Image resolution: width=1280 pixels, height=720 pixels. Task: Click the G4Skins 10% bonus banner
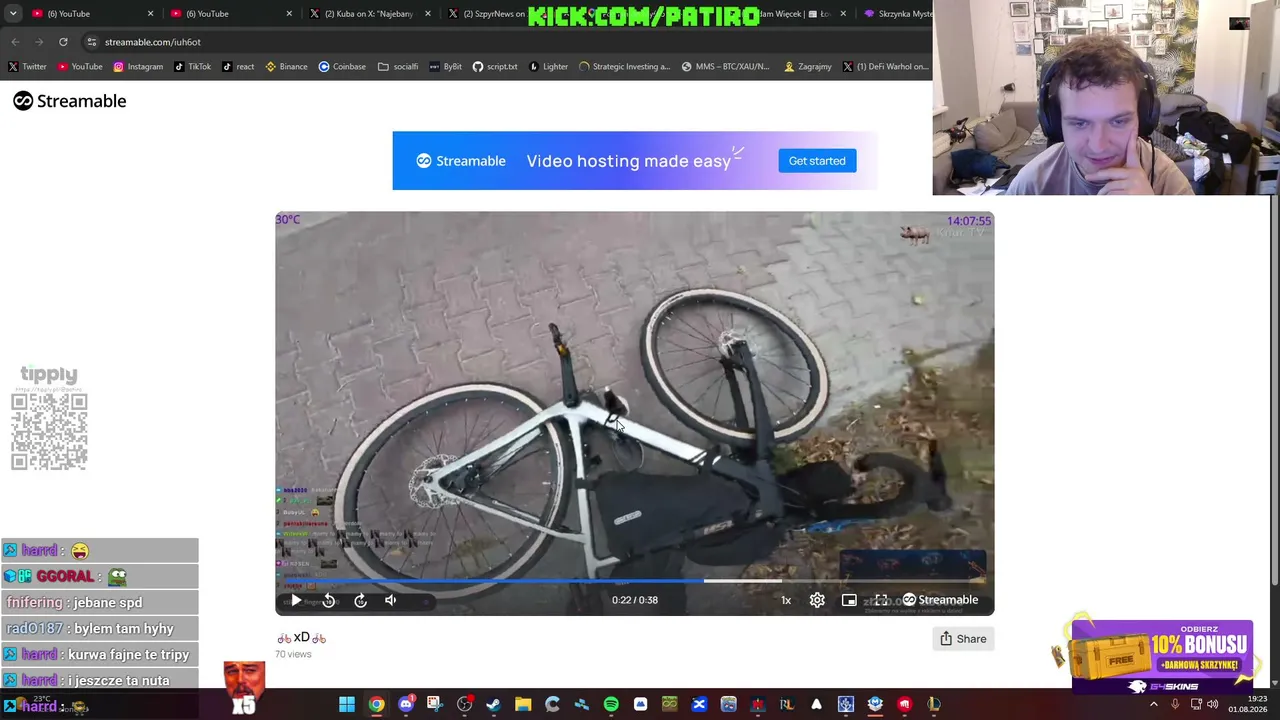coord(1160,656)
